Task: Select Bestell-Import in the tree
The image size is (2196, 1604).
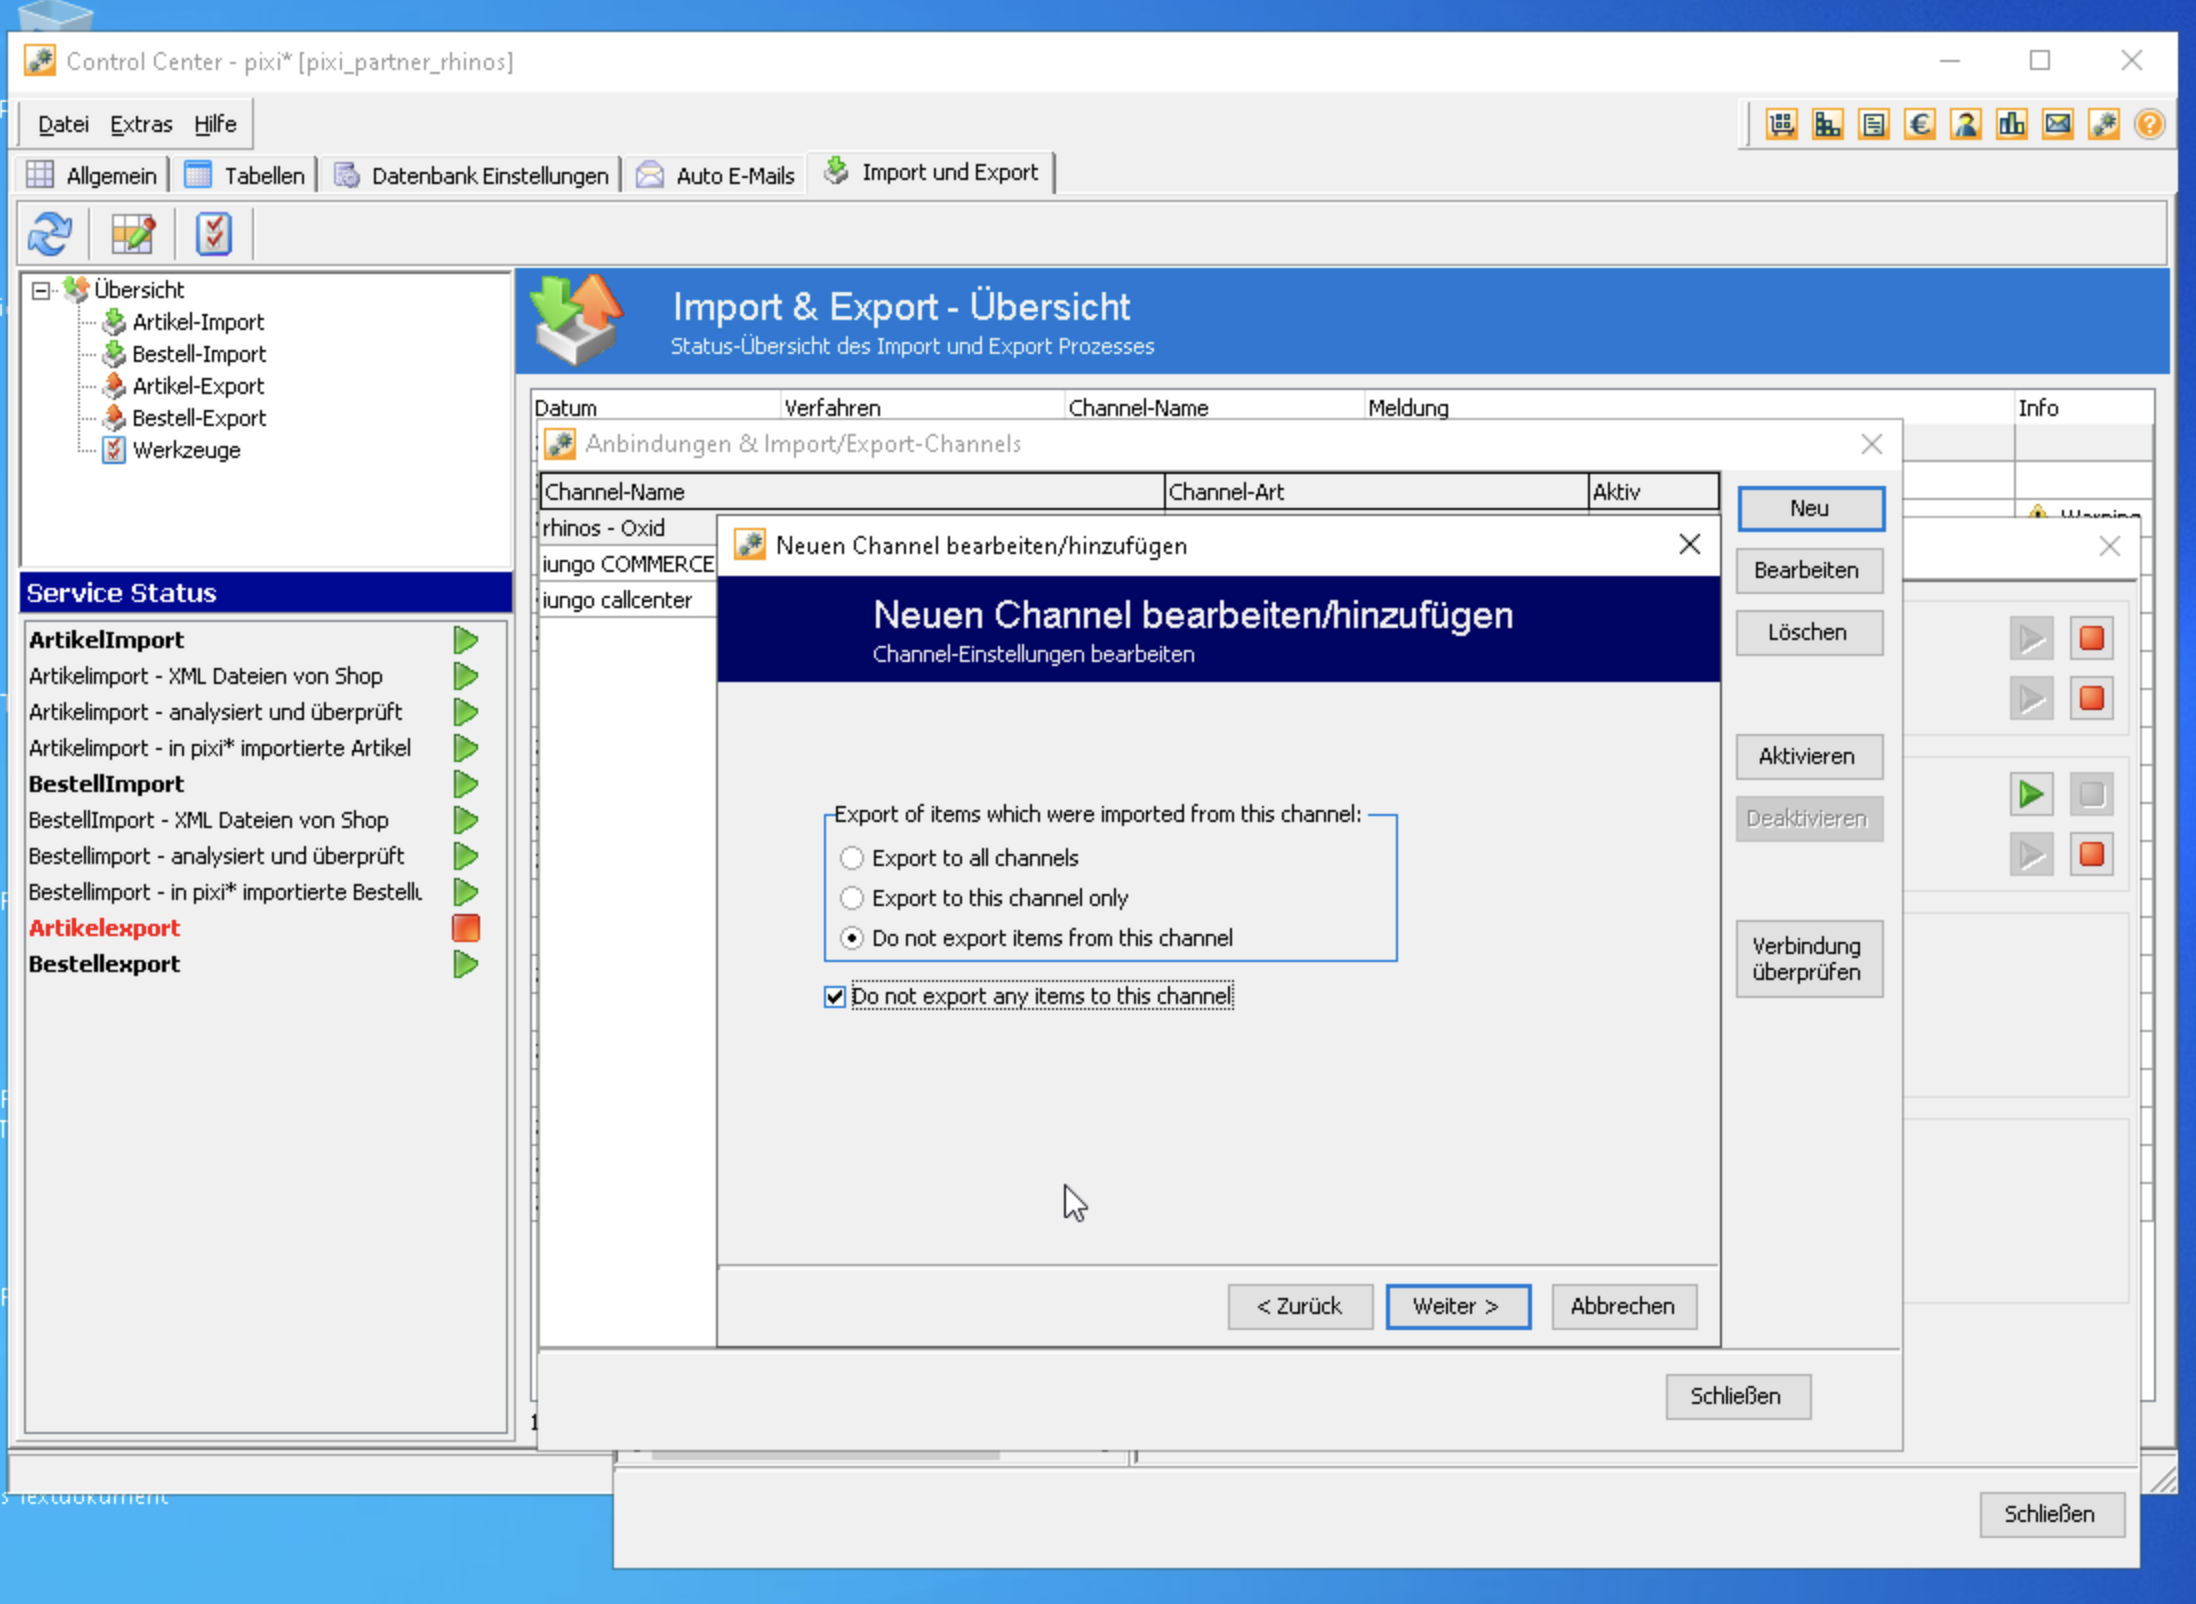Action: (199, 354)
